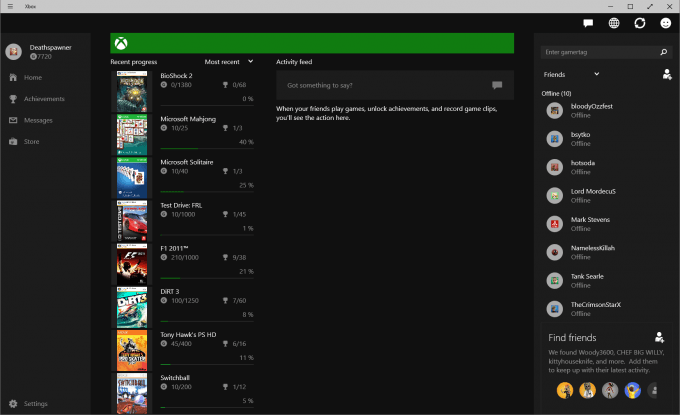Select second suggested friend avatar under Find friends
Viewport: 680px width, 415px height.
(587, 390)
